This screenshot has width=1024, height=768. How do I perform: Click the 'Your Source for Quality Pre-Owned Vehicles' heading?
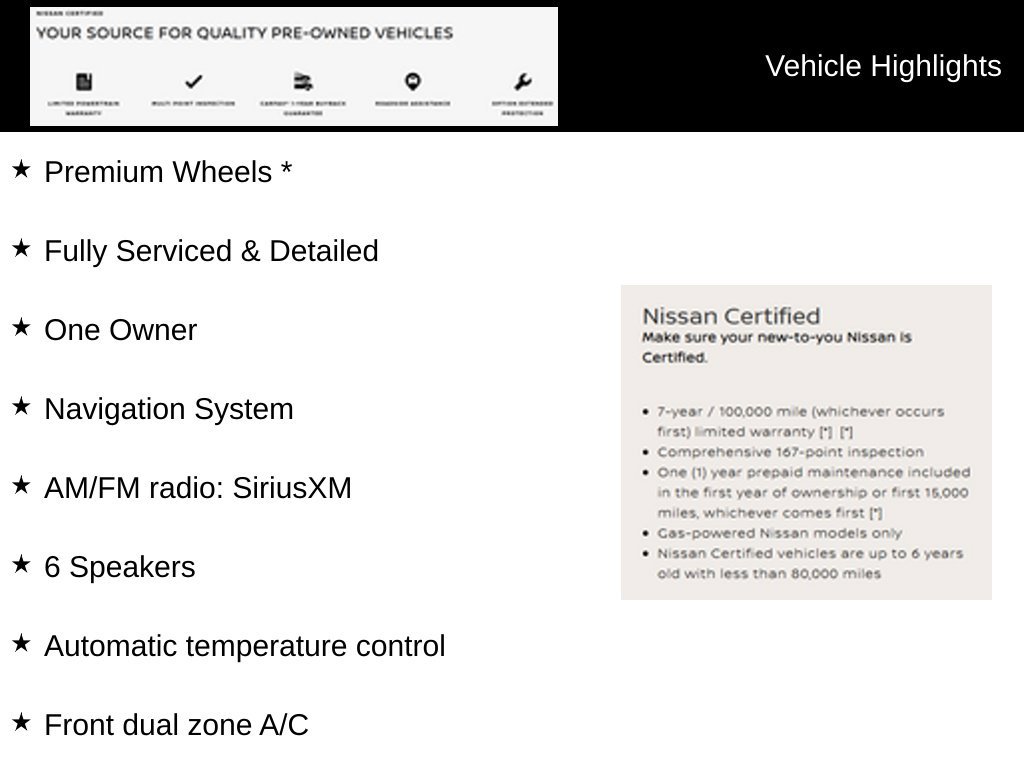[244, 33]
